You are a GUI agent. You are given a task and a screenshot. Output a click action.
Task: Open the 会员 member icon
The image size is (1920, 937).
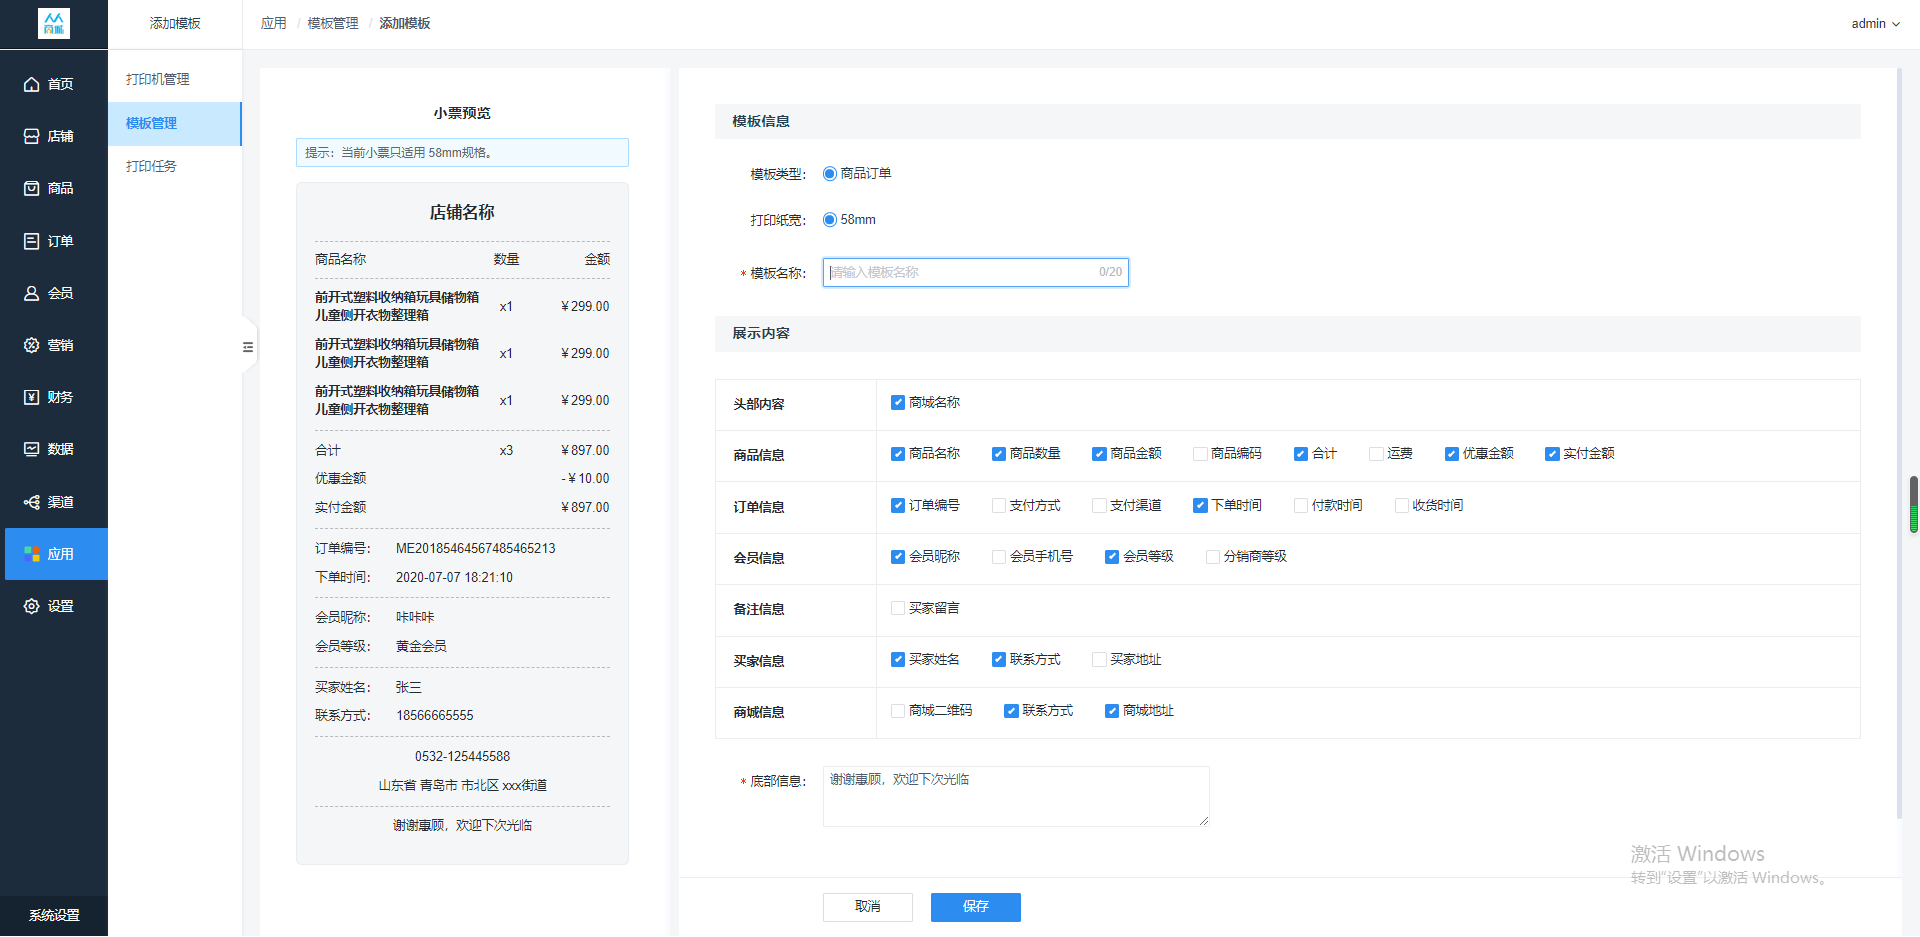pos(32,293)
